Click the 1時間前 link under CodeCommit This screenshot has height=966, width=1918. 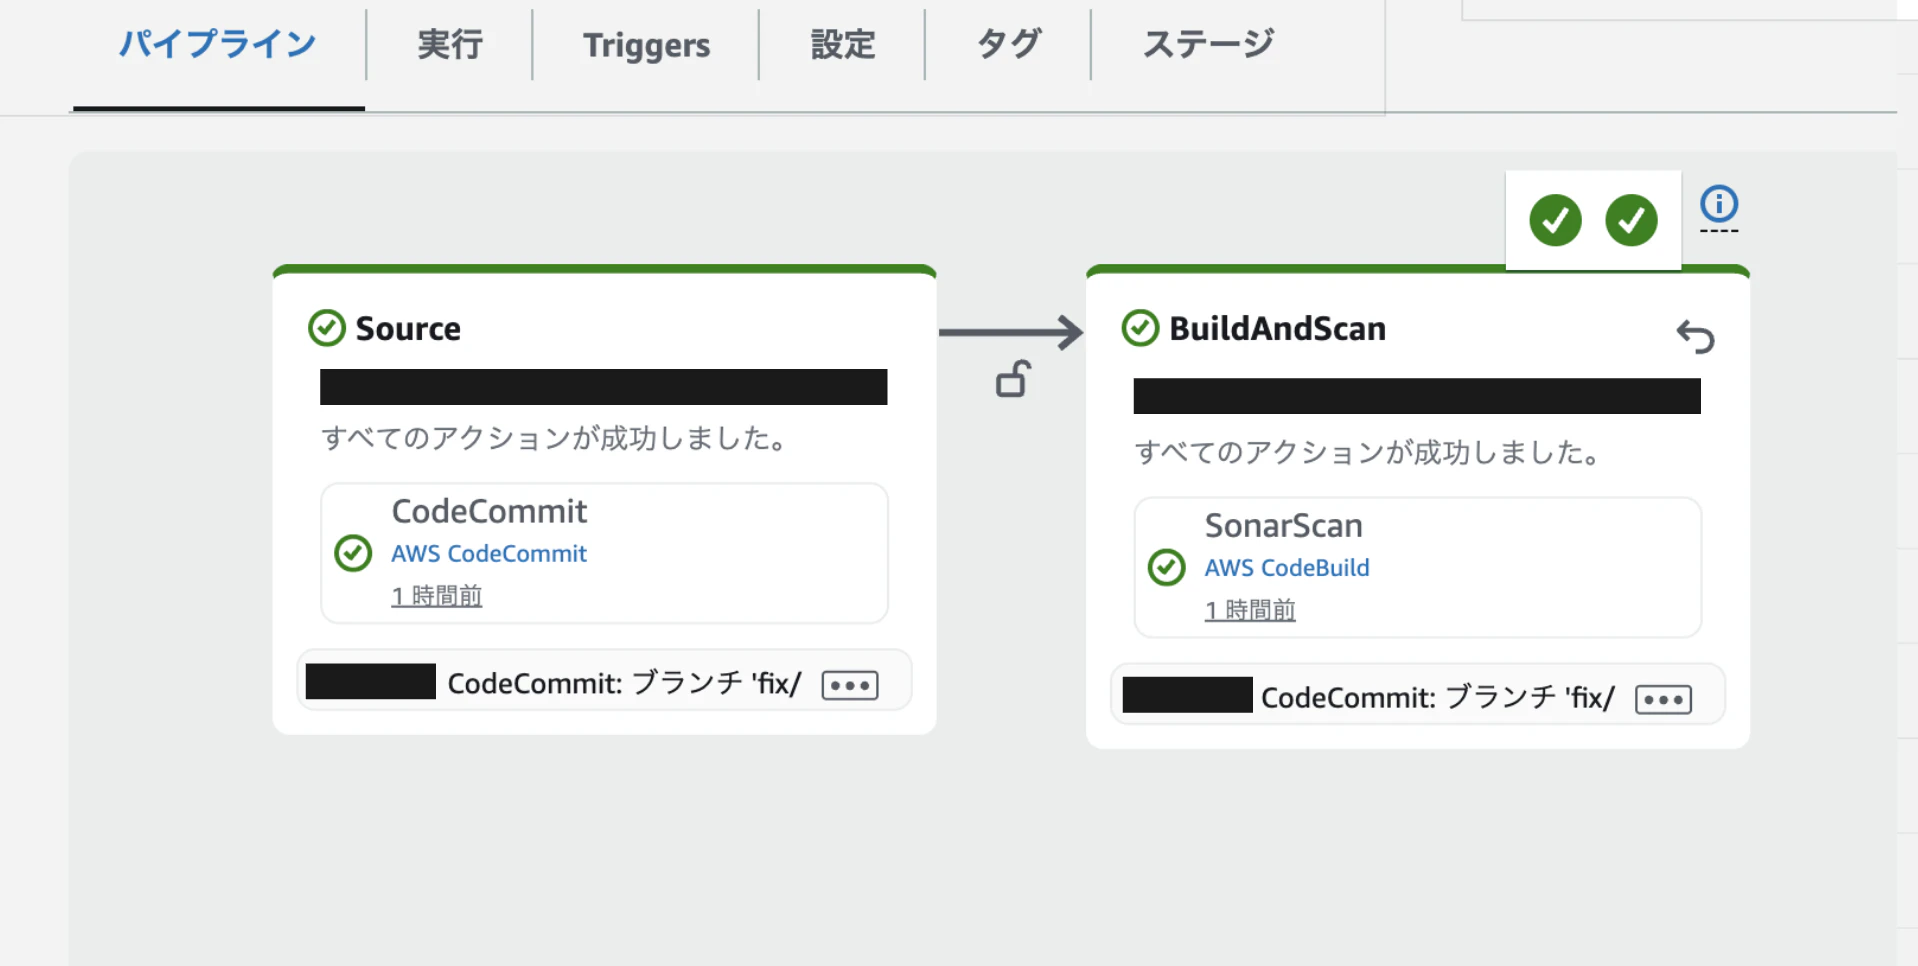coord(437,596)
